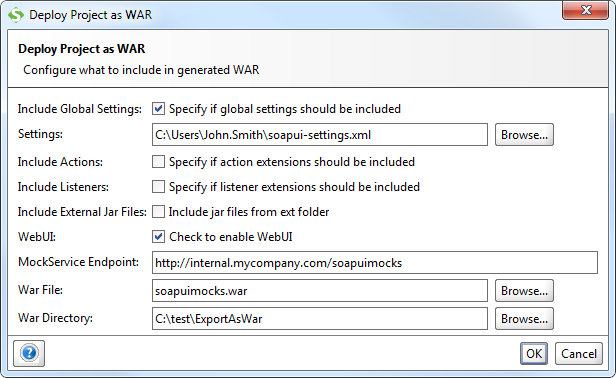Click the 'War Directory:' label

[55, 317]
